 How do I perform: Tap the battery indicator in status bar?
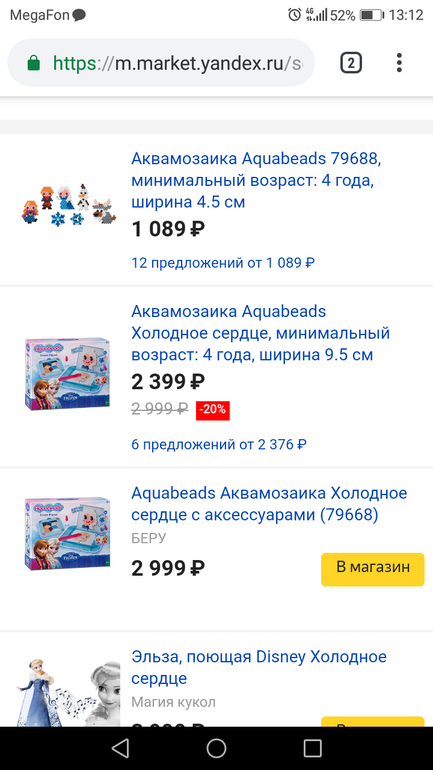pyautogui.click(x=371, y=15)
